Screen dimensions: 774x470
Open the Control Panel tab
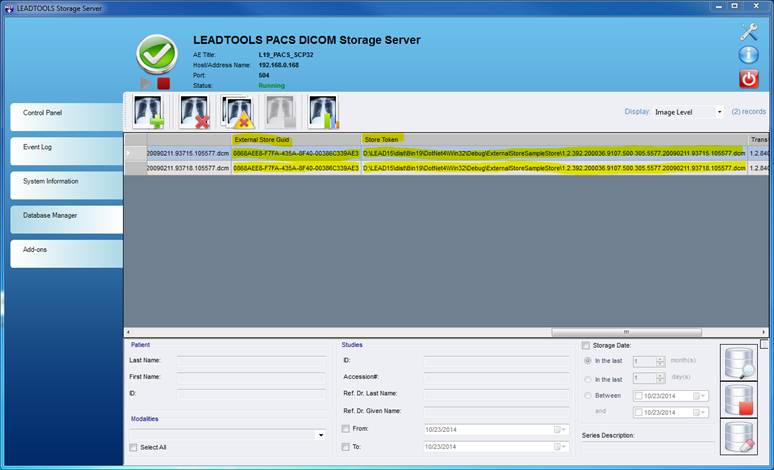pos(67,117)
